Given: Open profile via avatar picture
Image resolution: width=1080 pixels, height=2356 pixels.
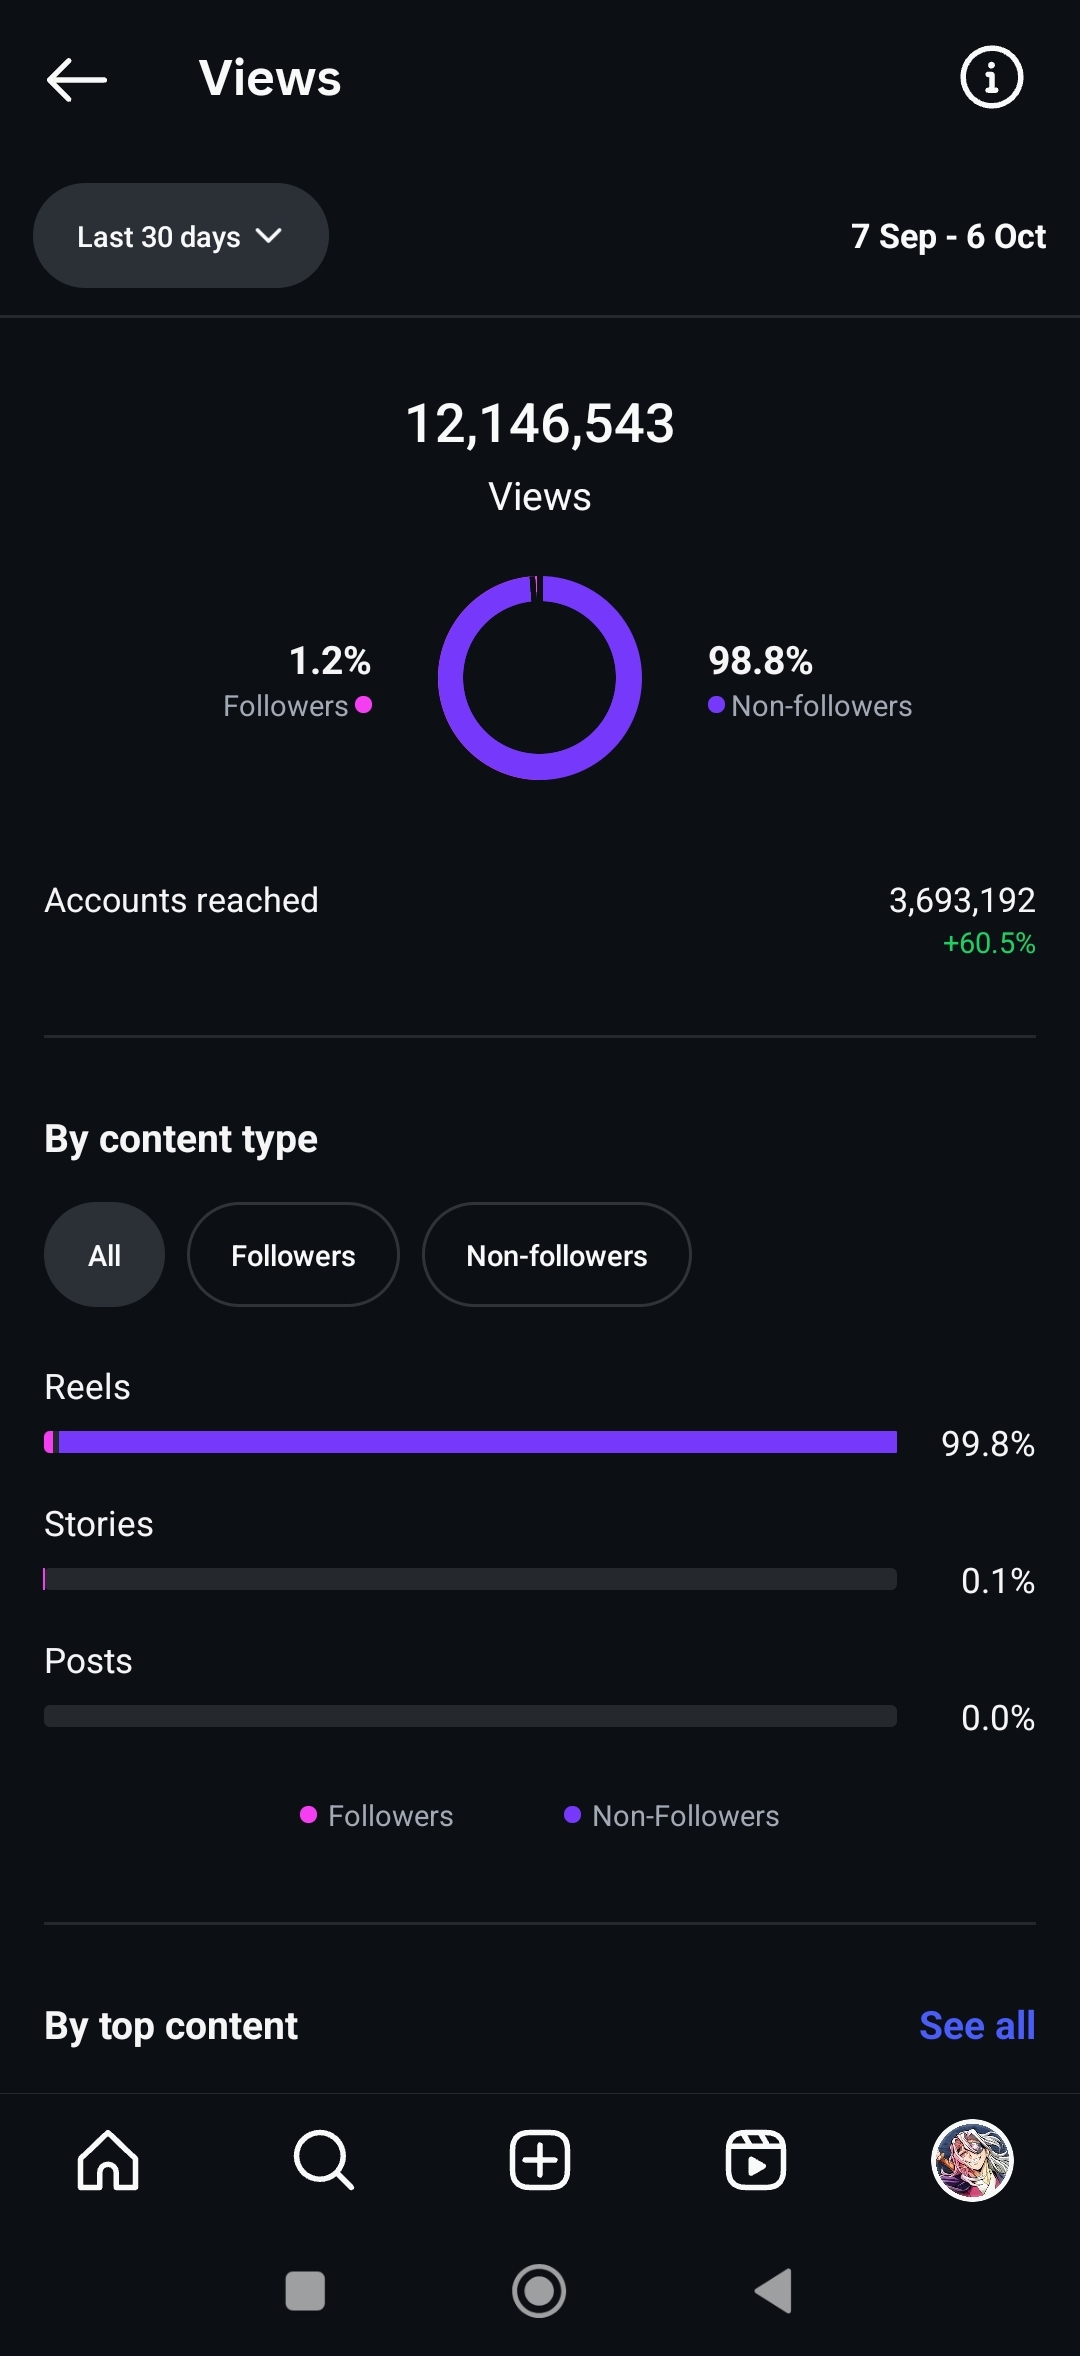Looking at the screenshot, I should (972, 2160).
